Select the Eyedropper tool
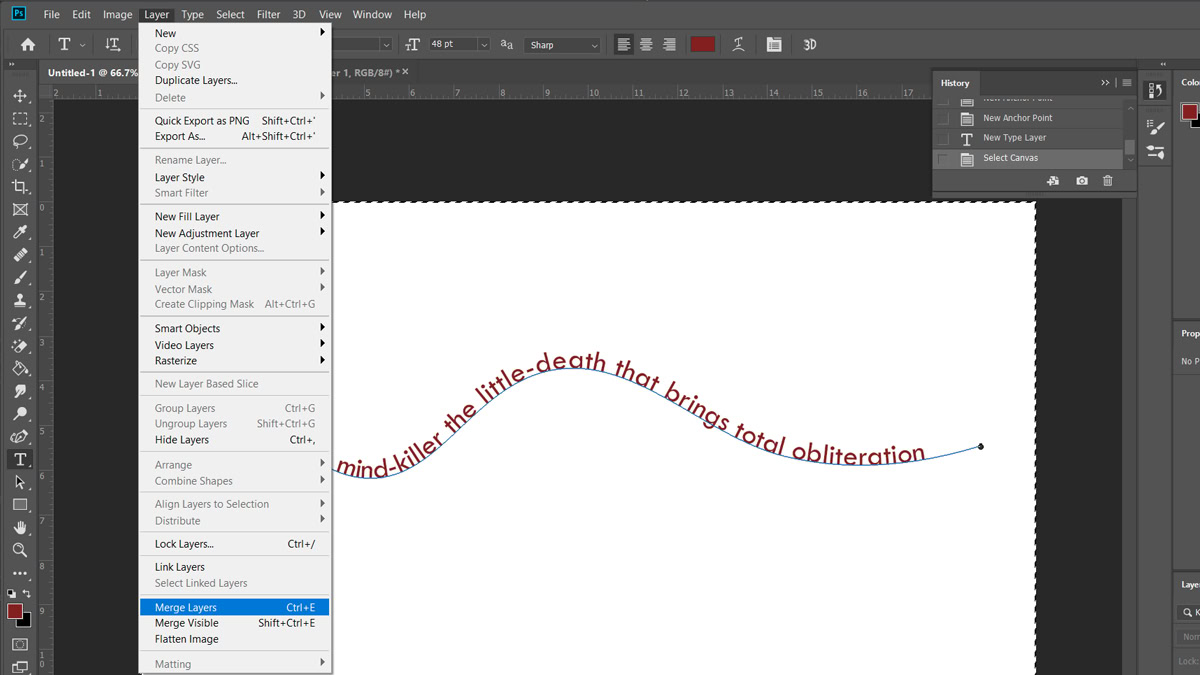 [20, 232]
